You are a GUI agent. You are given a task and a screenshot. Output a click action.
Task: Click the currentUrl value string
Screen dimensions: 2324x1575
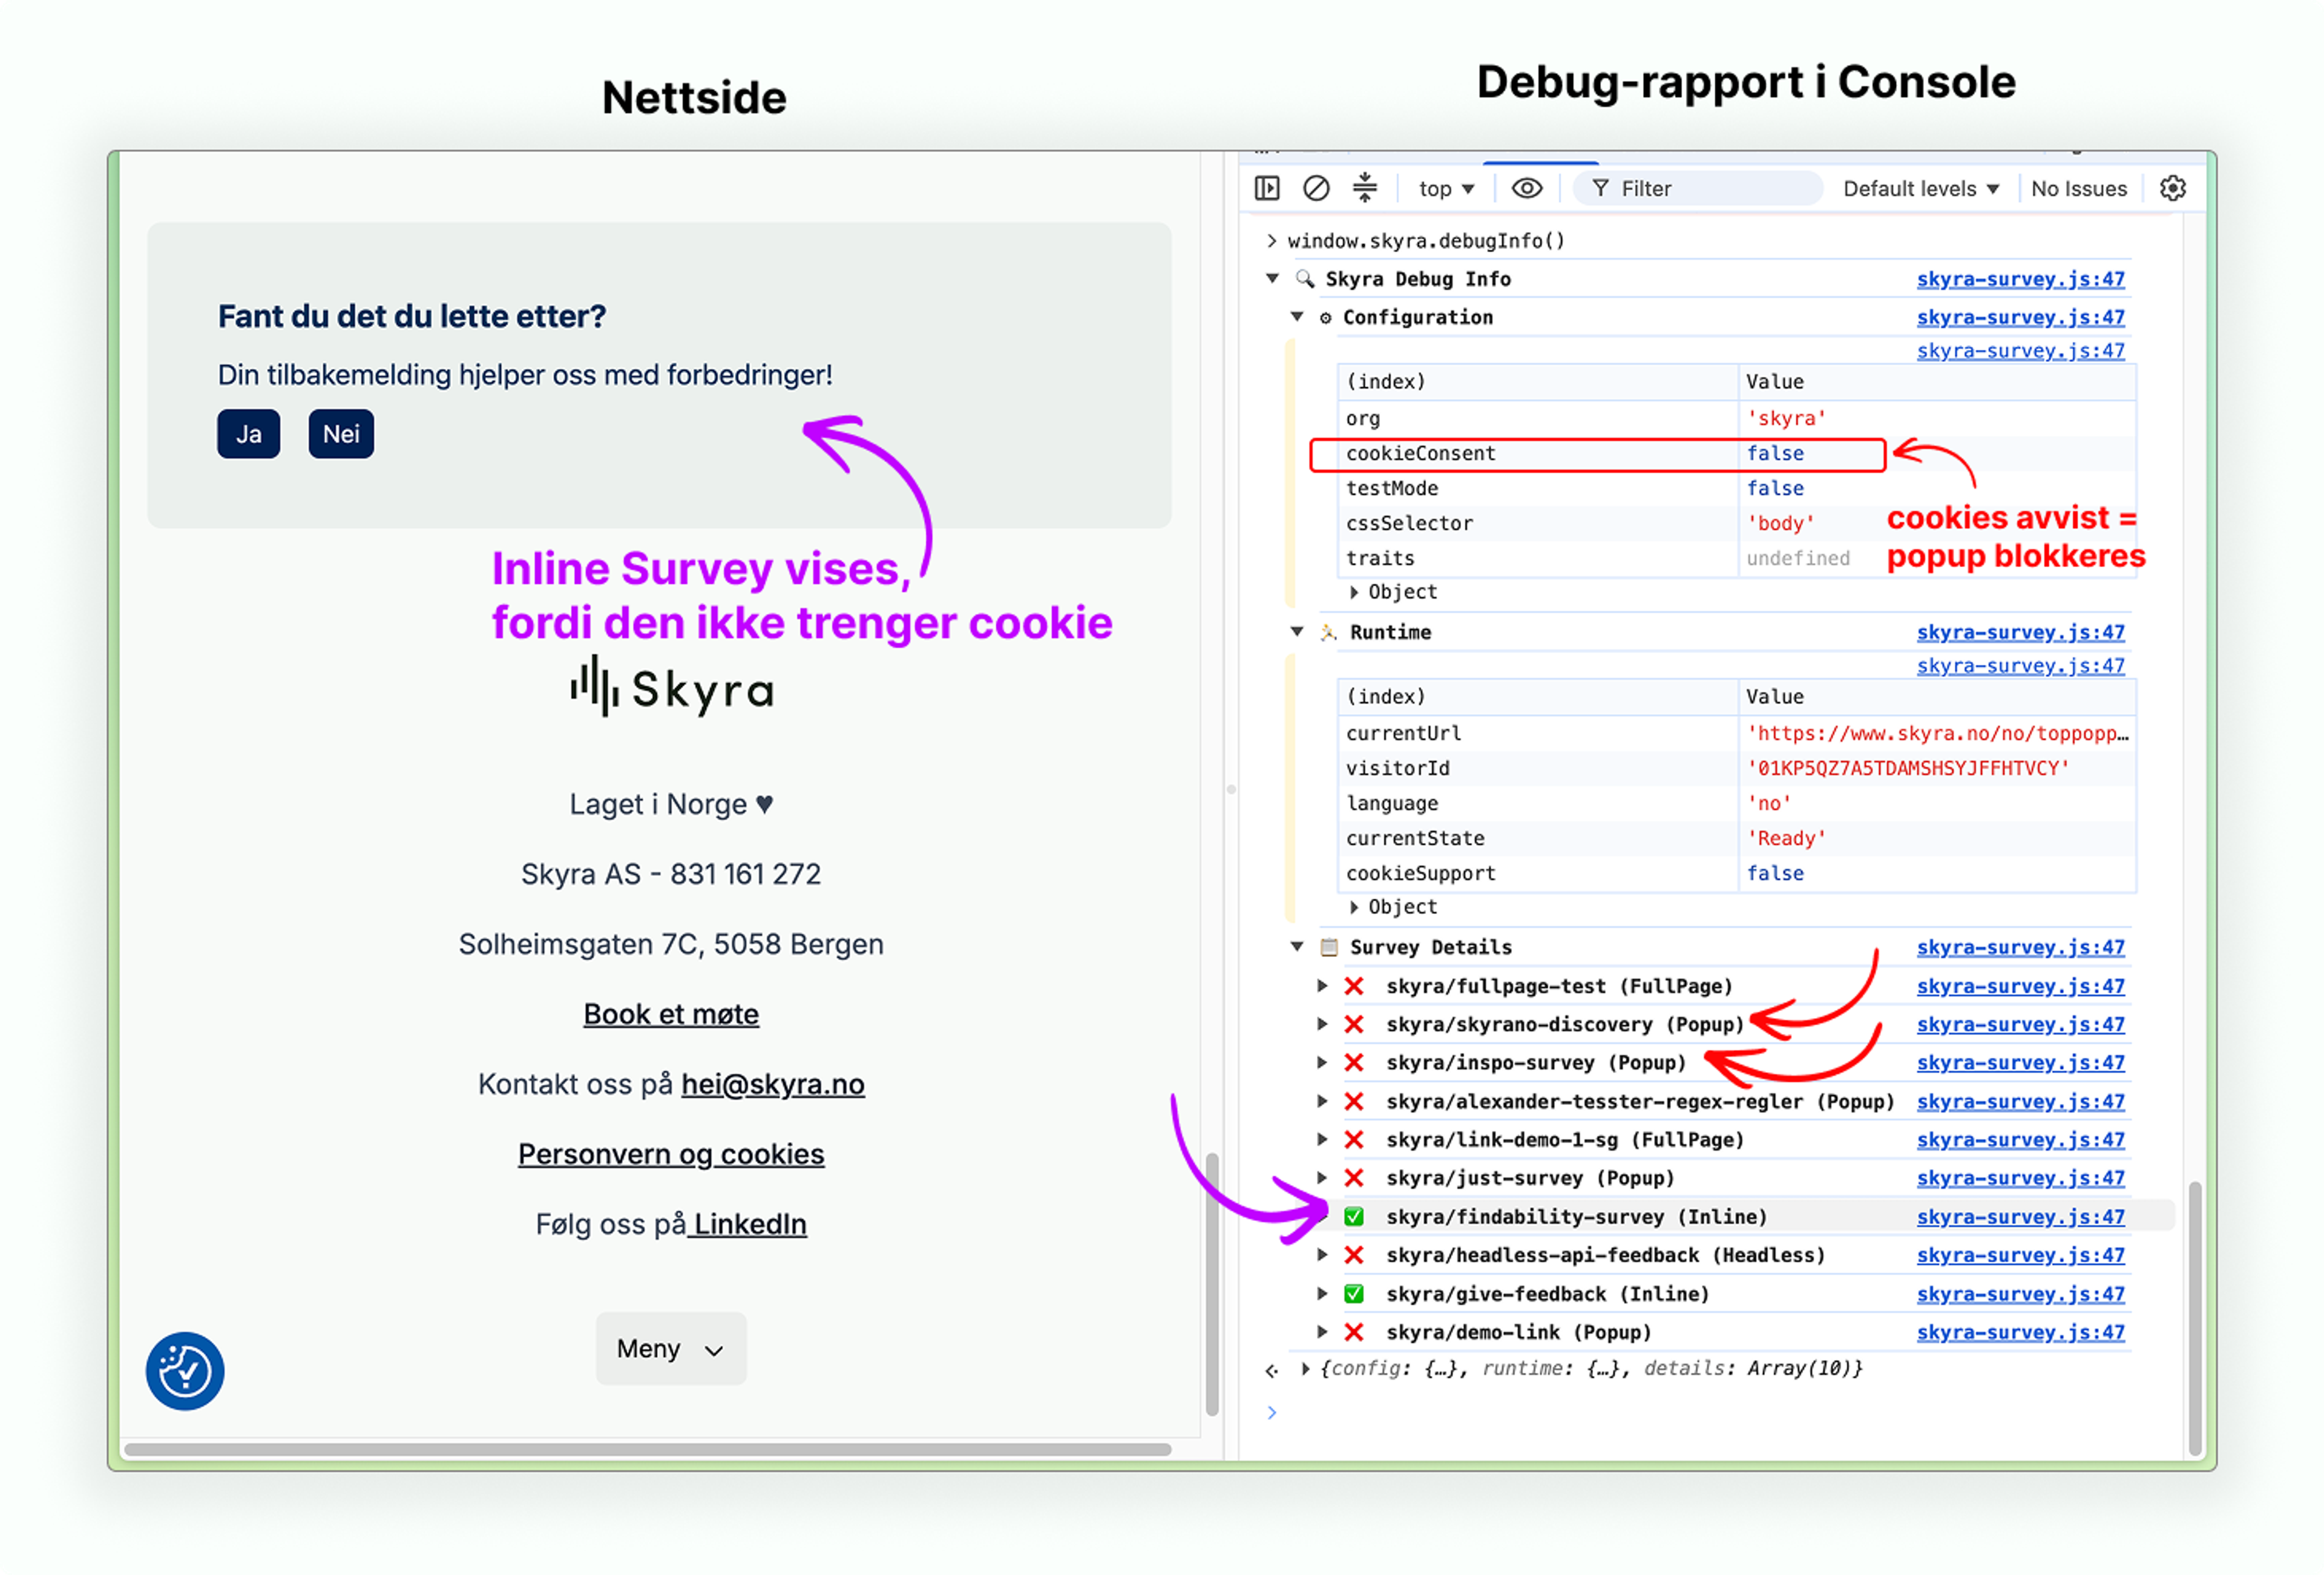tap(1937, 733)
